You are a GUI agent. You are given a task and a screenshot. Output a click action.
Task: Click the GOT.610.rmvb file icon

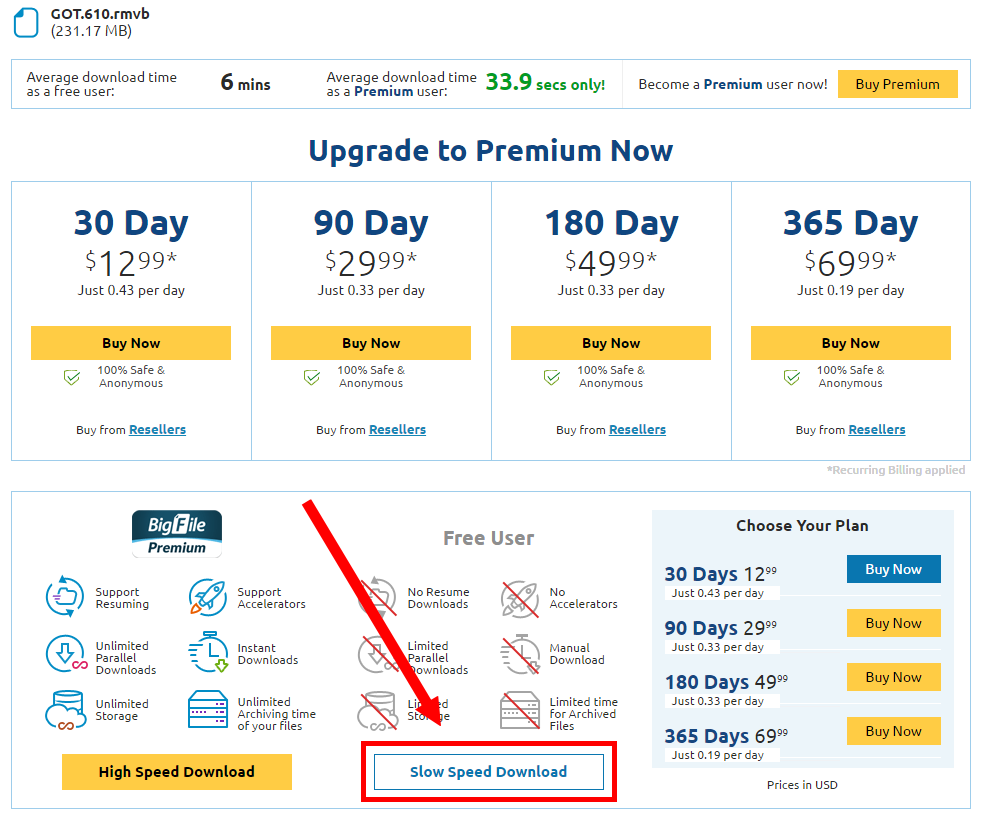(26, 23)
